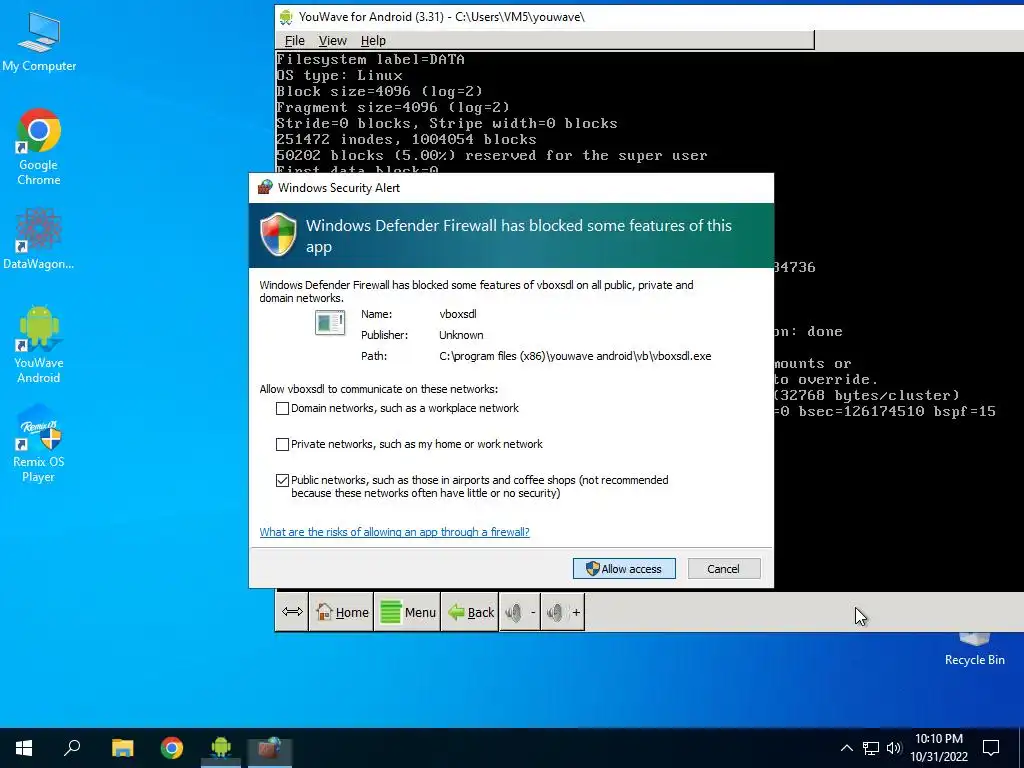Enable Private networks checkbox
Viewport: 1024px width, 768px height.
coord(282,444)
